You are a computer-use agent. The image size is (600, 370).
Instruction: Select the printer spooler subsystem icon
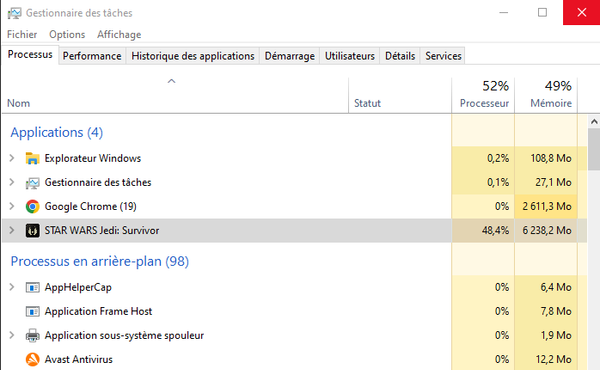pos(33,335)
